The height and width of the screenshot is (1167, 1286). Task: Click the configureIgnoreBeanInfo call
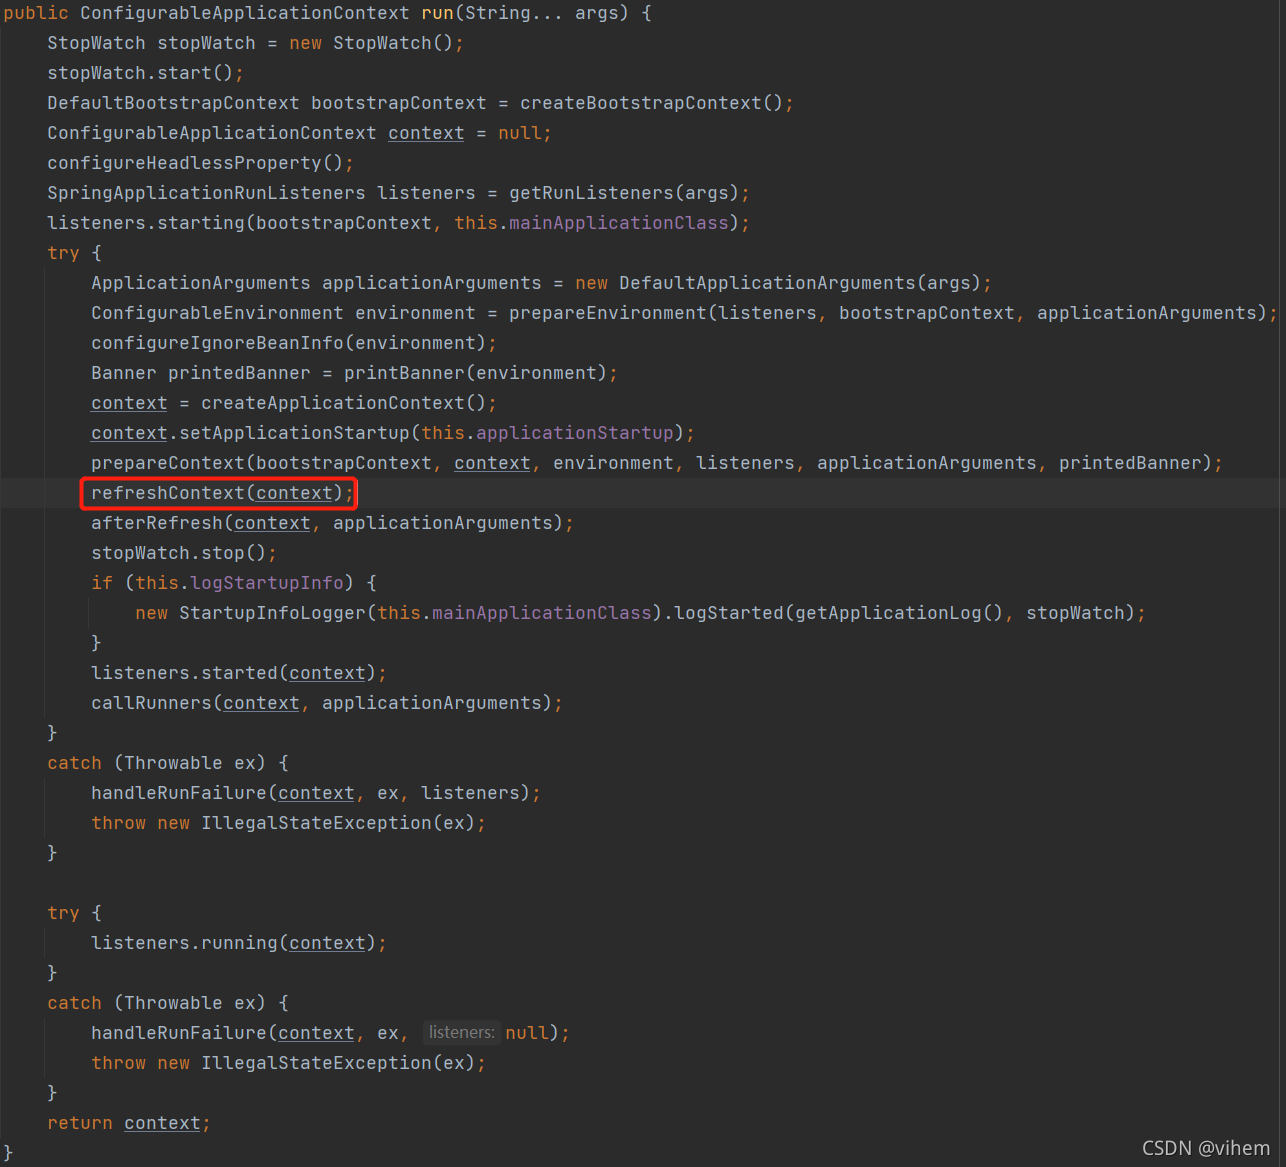coord(217,343)
